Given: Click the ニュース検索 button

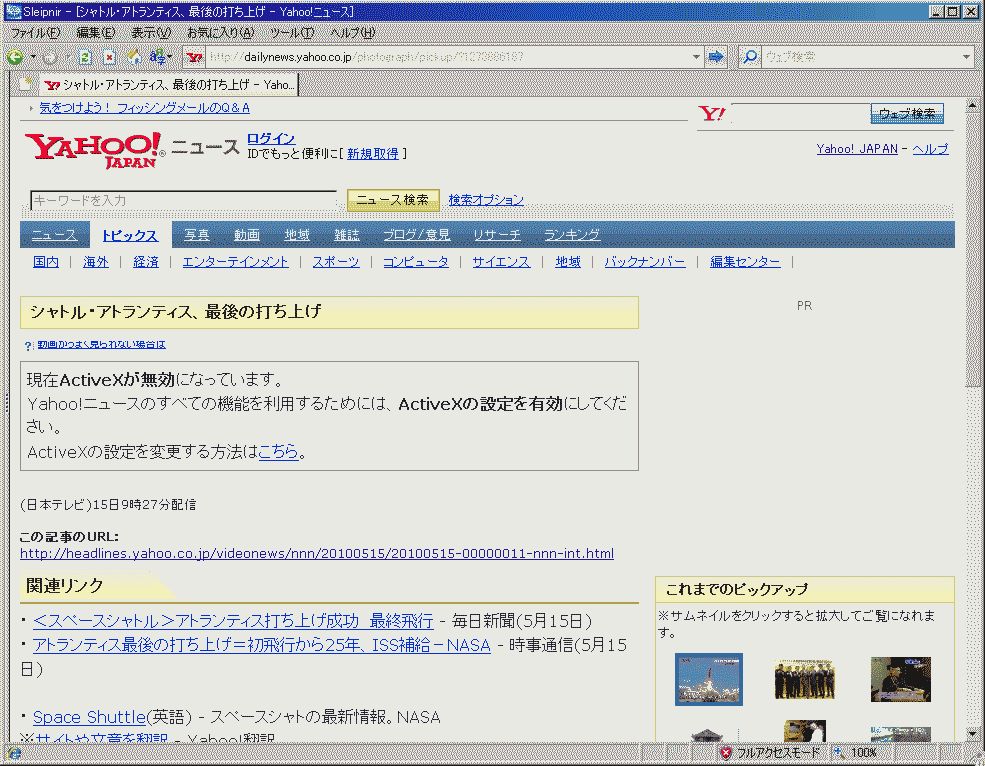Looking at the screenshot, I should 393,200.
